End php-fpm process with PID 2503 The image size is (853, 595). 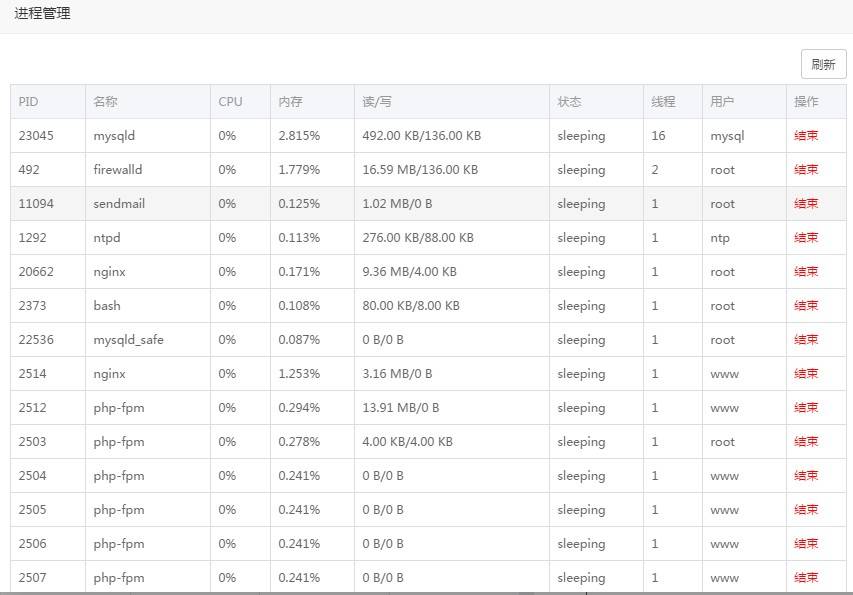click(806, 442)
